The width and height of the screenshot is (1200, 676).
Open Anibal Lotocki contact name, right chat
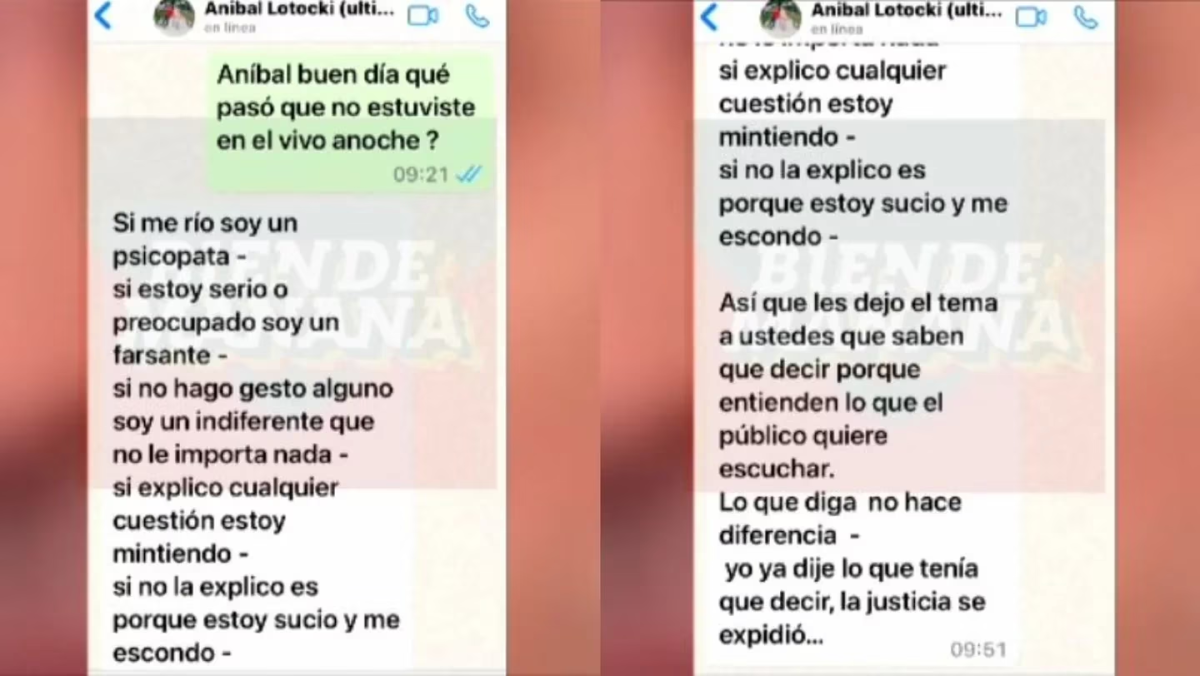(x=907, y=10)
